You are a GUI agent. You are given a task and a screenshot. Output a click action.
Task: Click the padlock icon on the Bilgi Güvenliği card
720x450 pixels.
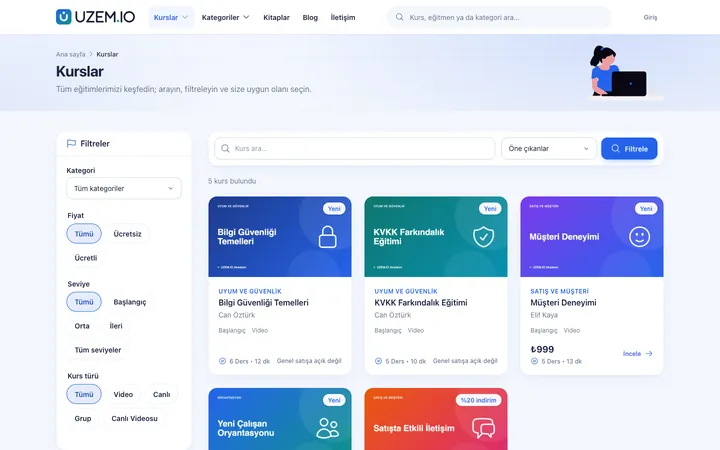click(327, 236)
